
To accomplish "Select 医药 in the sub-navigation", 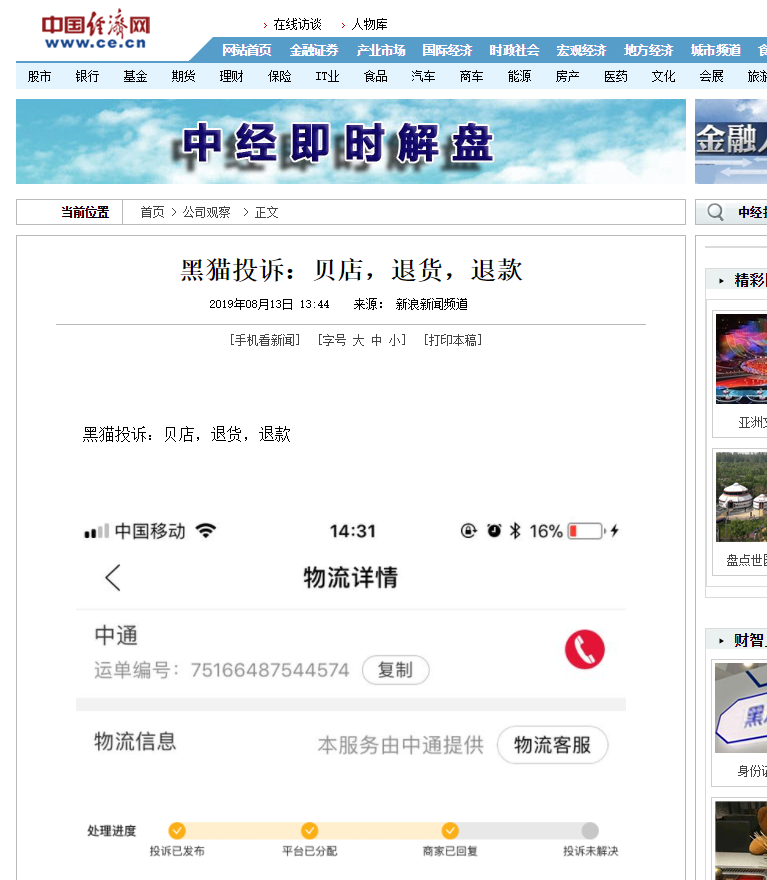I will click(x=616, y=76).
